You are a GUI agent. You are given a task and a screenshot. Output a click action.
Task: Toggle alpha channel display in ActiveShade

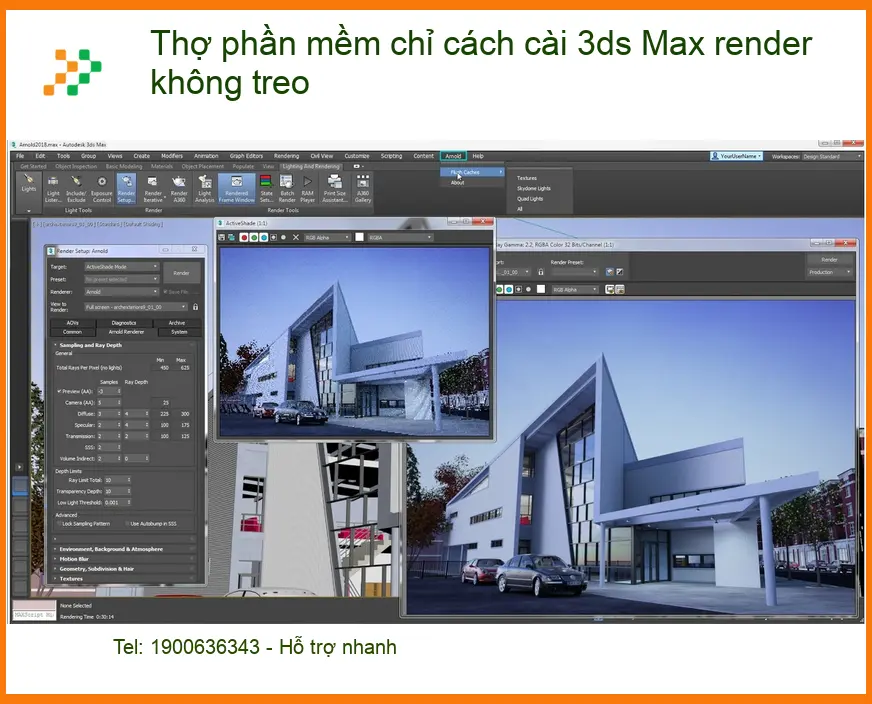[274, 237]
